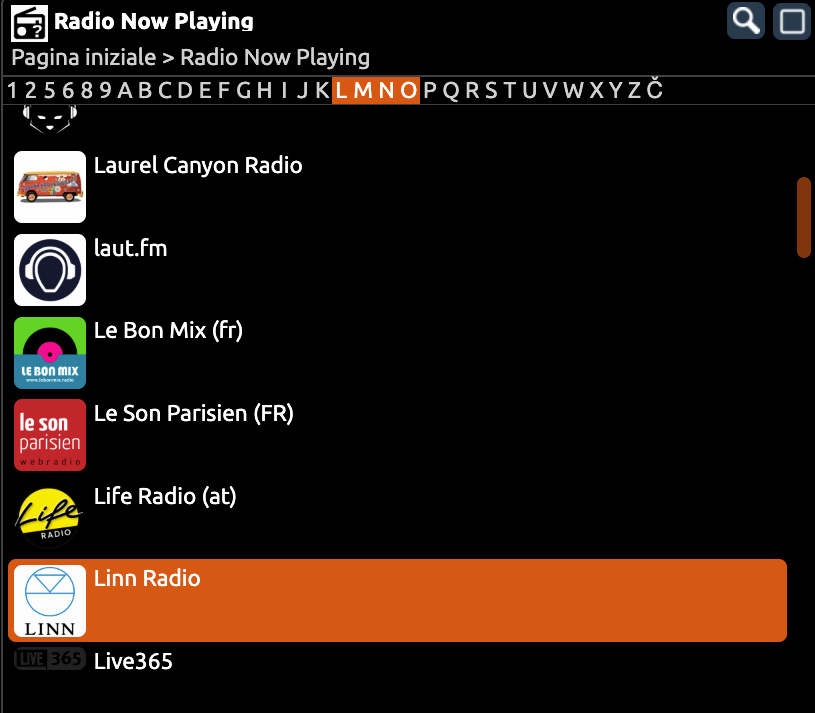Open the search magnifier icon
The height and width of the screenshot is (713, 815).
pyautogui.click(x=746, y=21)
